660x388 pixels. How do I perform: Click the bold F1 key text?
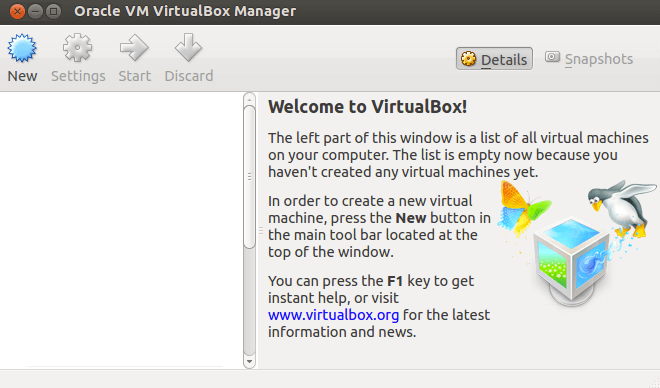(x=395, y=281)
